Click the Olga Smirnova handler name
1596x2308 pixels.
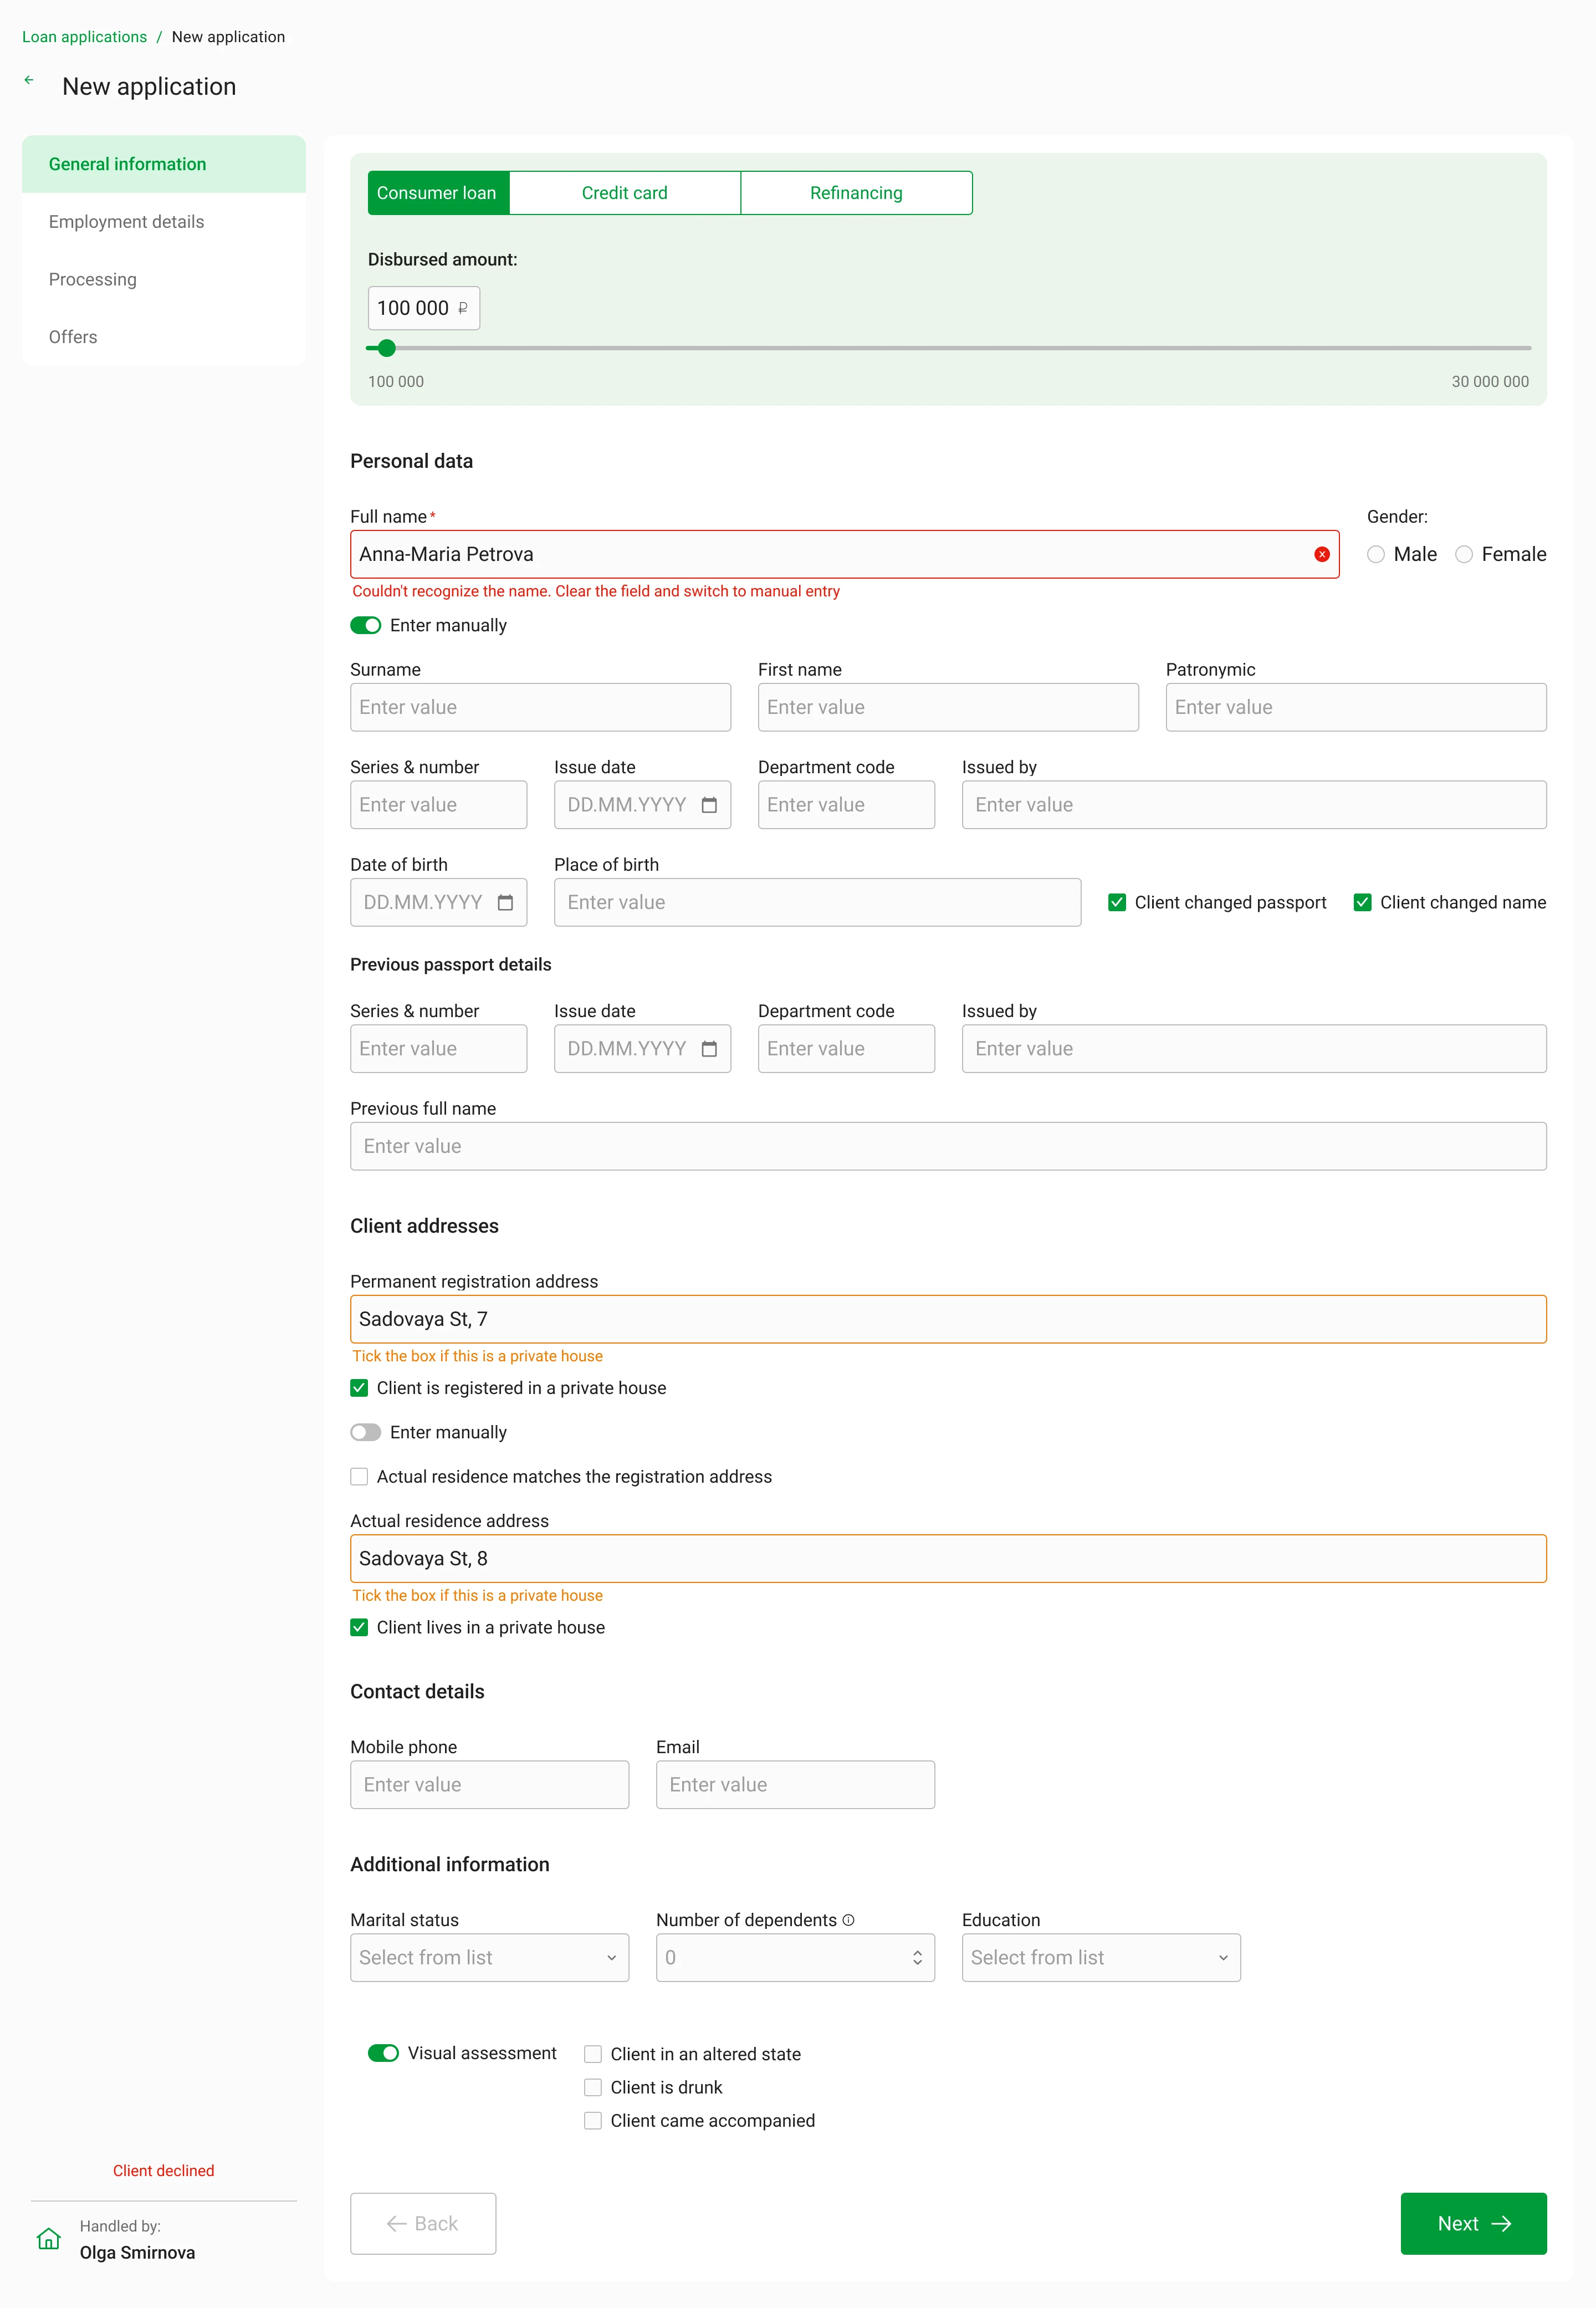[137, 2253]
